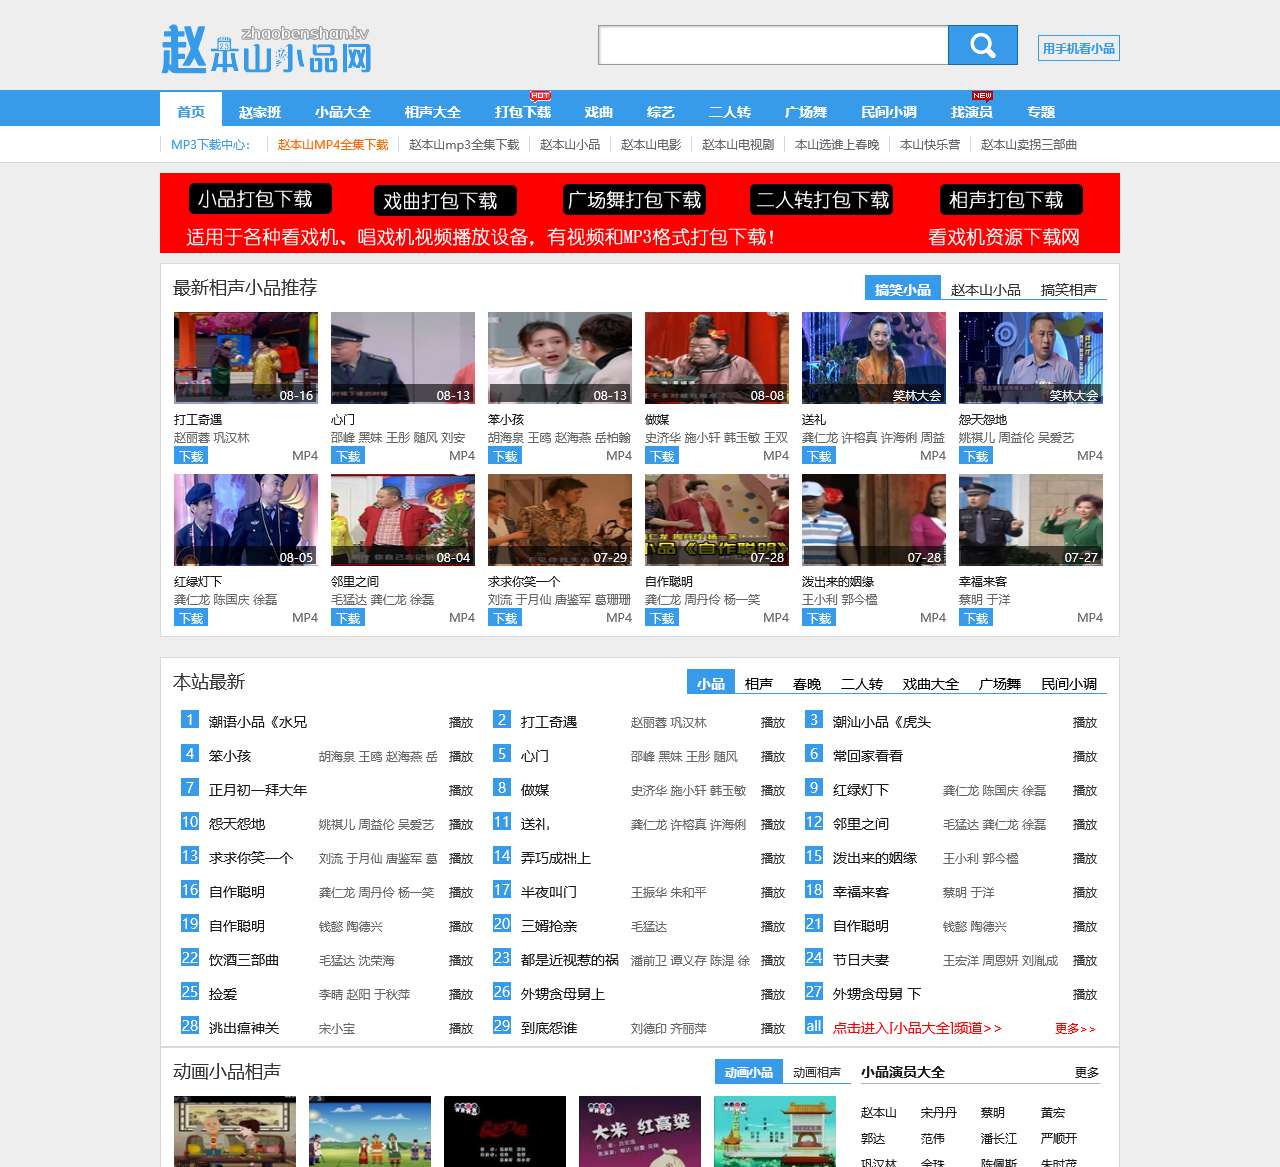Switch to the 动画相声 tab
Image resolution: width=1280 pixels, height=1167 pixels.
coord(817,1072)
